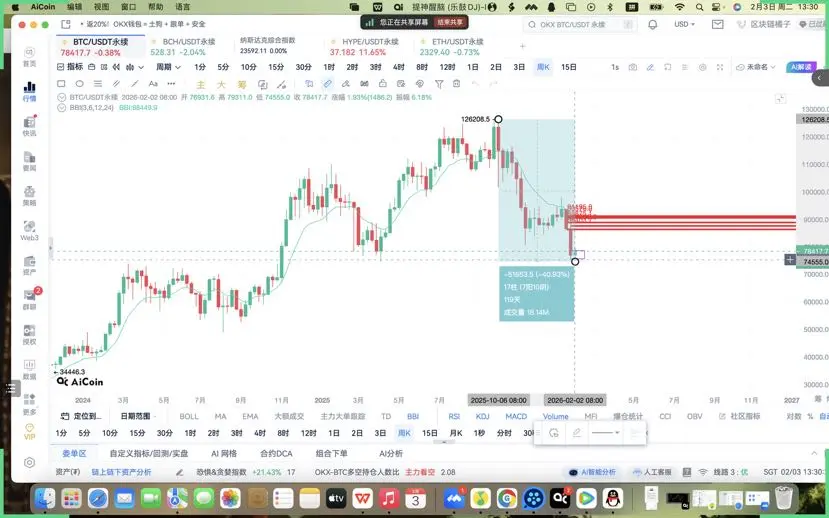Toggle the KDJ indicator

click(x=483, y=417)
